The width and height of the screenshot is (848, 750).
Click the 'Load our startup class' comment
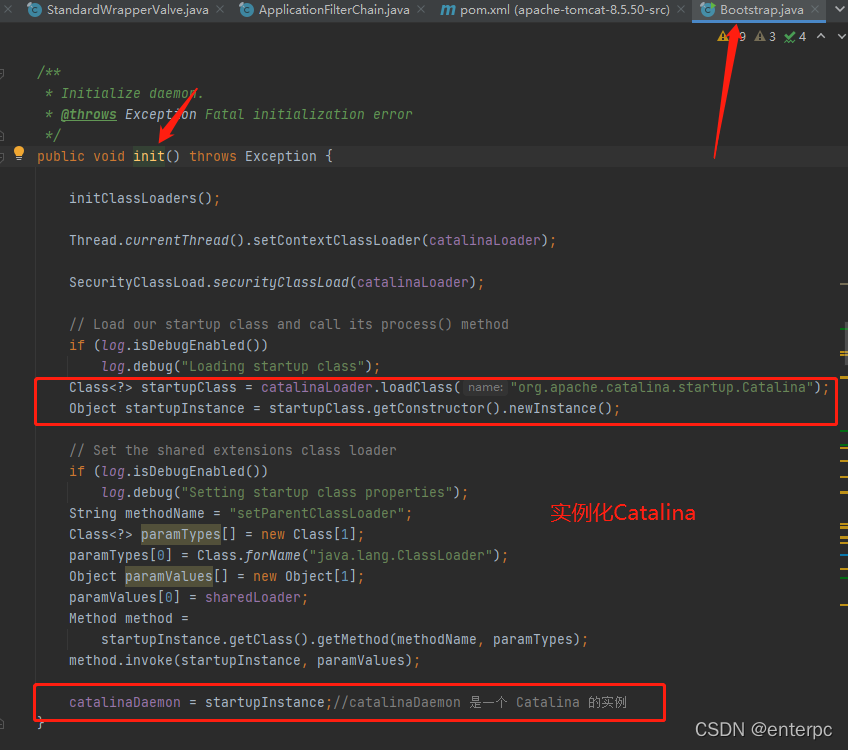tap(289, 324)
